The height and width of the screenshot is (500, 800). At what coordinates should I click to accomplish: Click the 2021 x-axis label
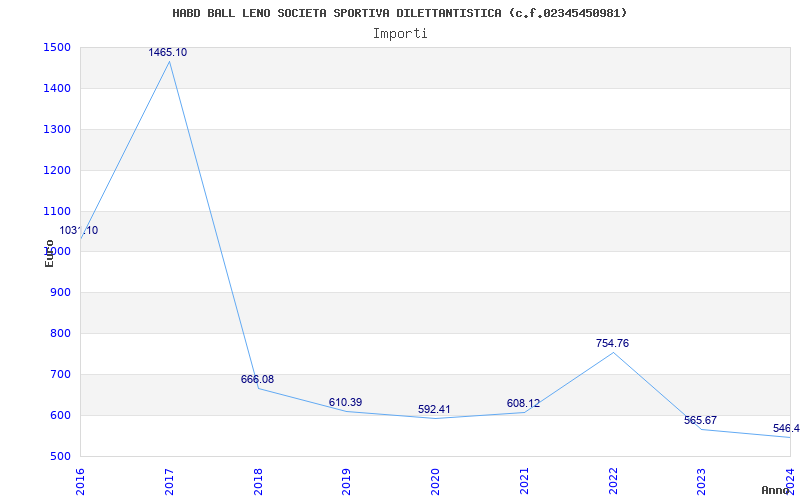coord(524,482)
